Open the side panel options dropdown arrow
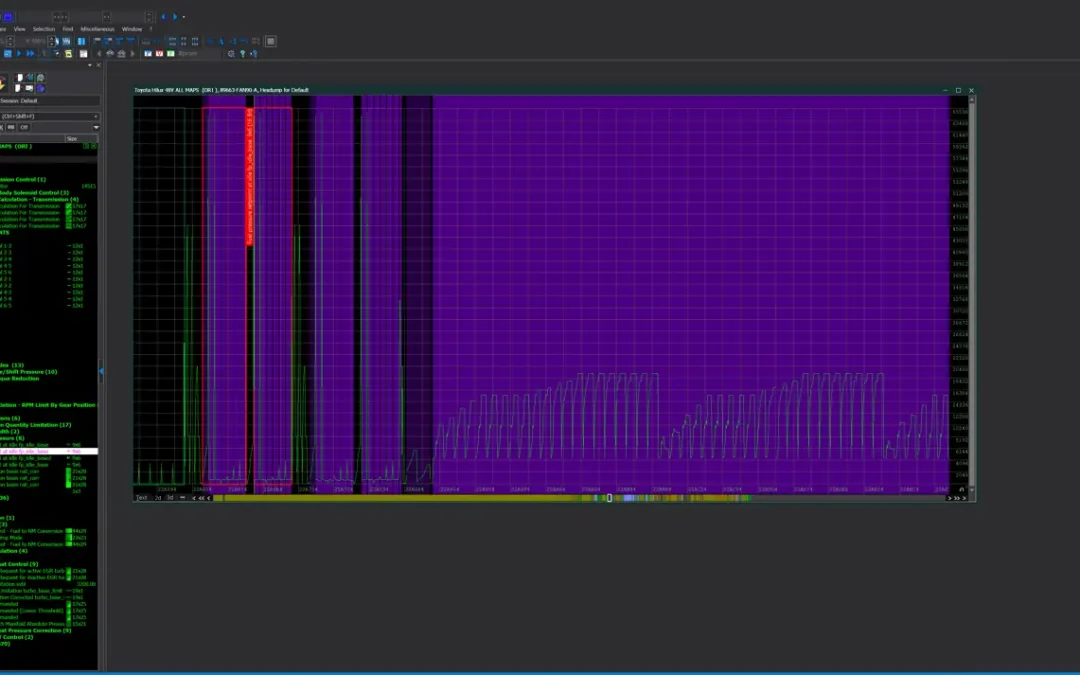 [x=90, y=65]
